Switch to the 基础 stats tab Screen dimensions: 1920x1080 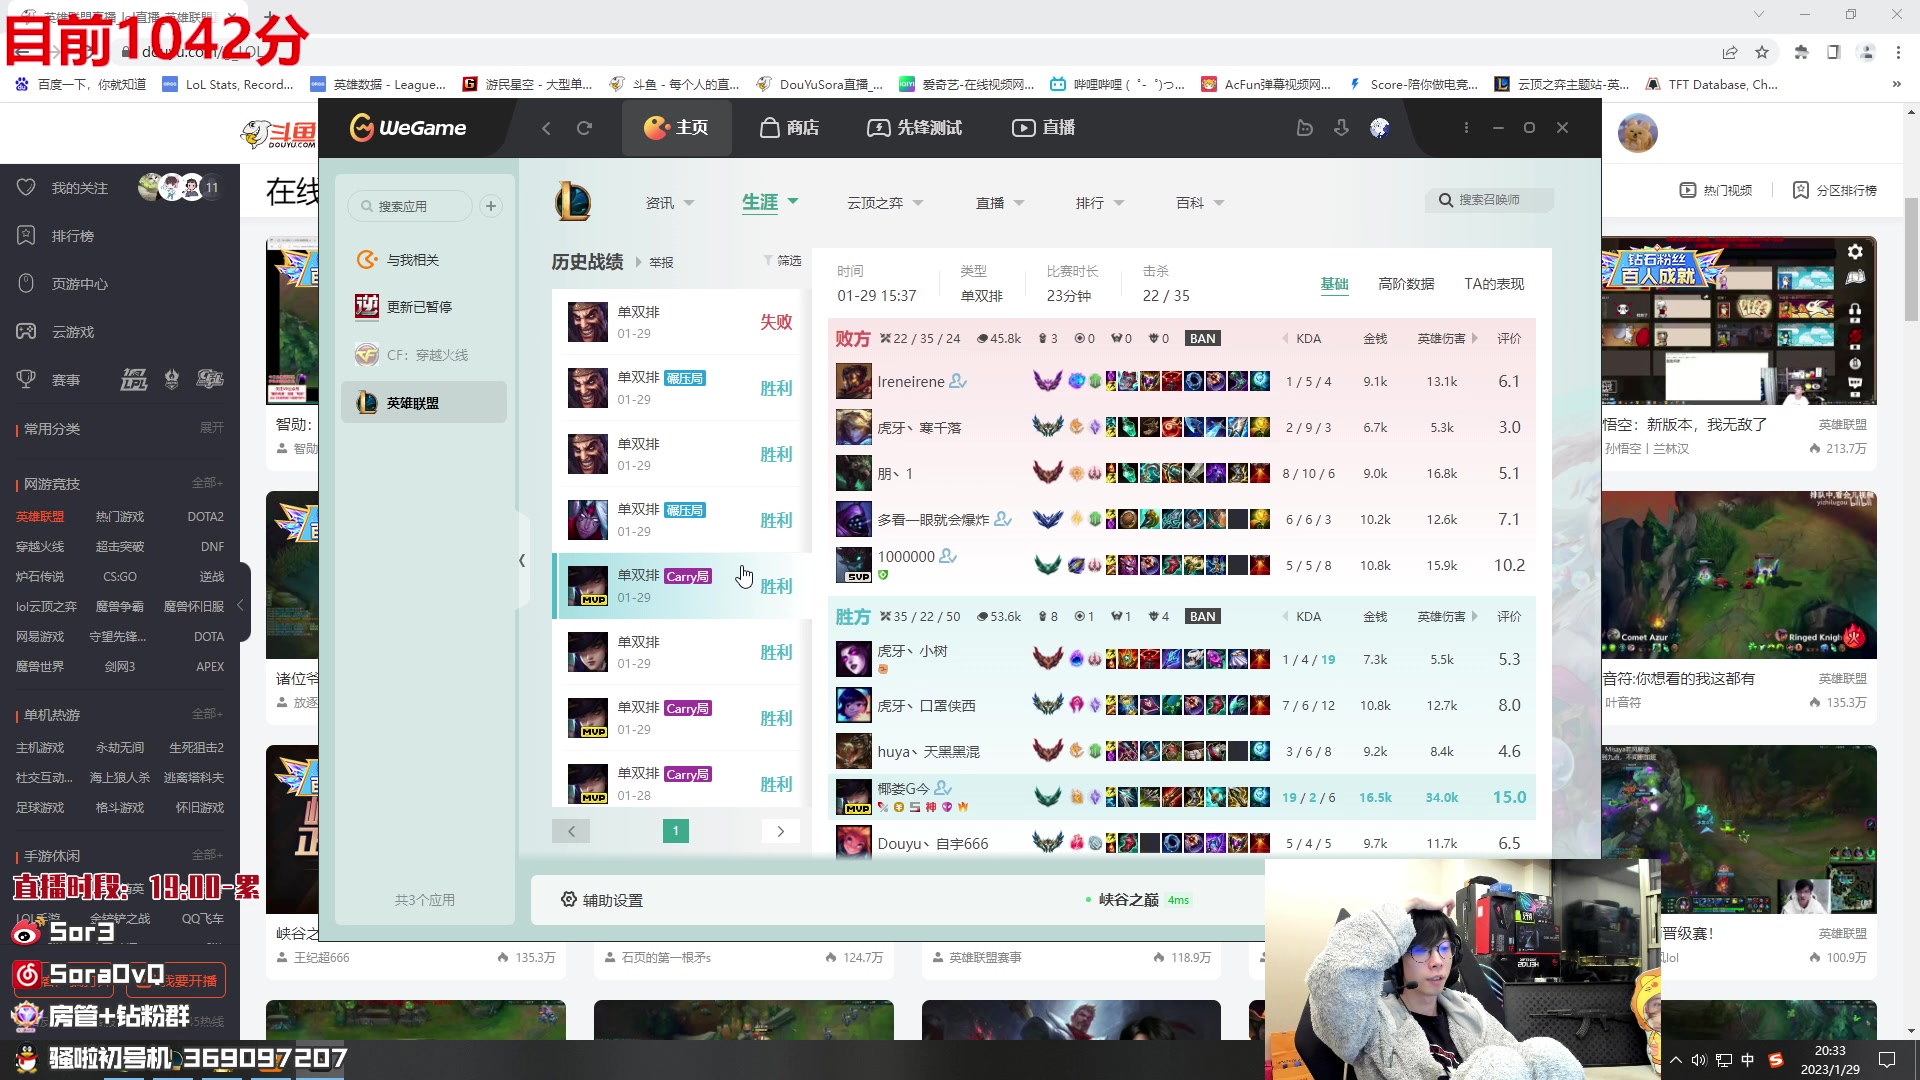1334,284
